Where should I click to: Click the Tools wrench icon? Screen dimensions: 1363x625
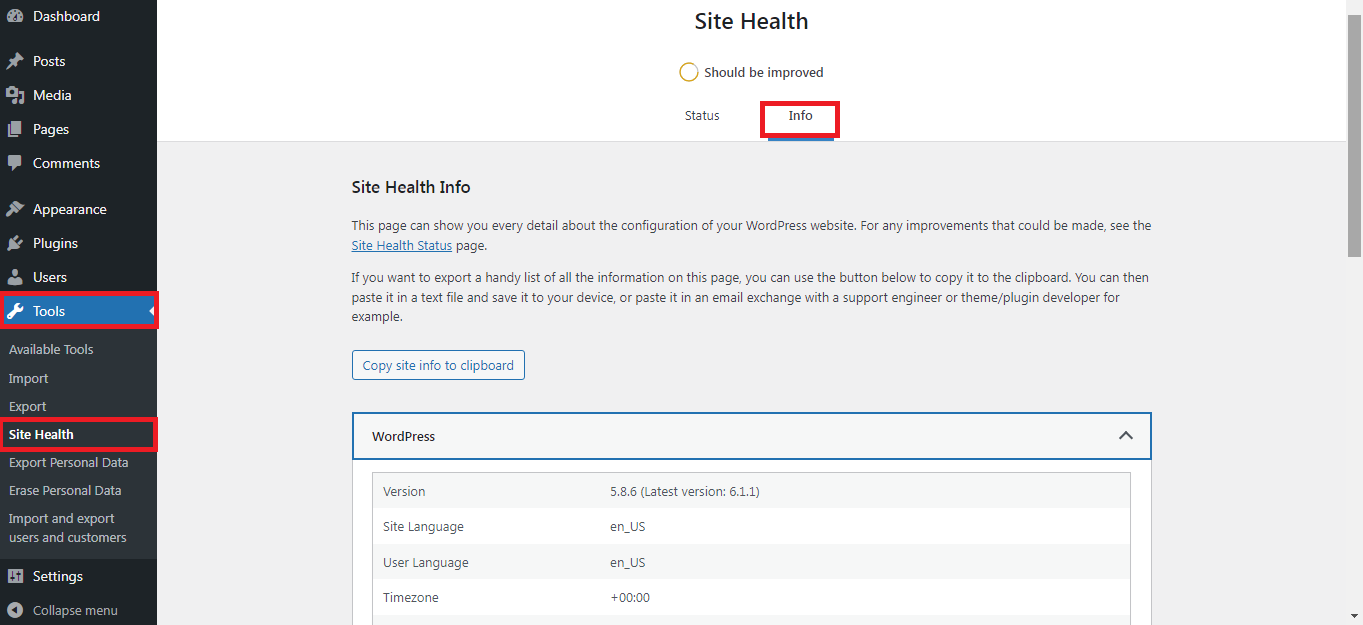(x=15, y=311)
